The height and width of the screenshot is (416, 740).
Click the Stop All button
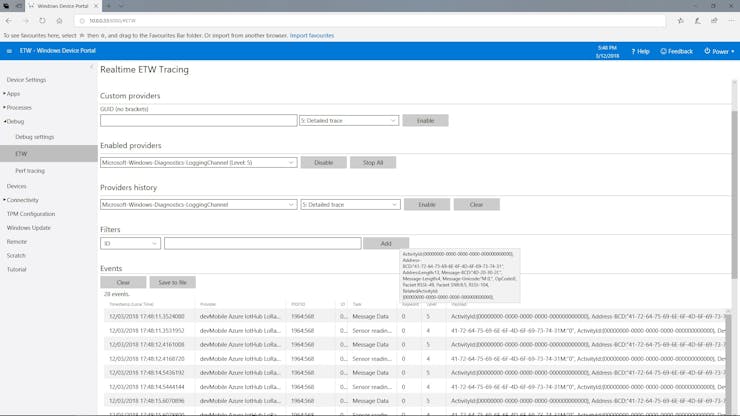pyautogui.click(x=373, y=162)
